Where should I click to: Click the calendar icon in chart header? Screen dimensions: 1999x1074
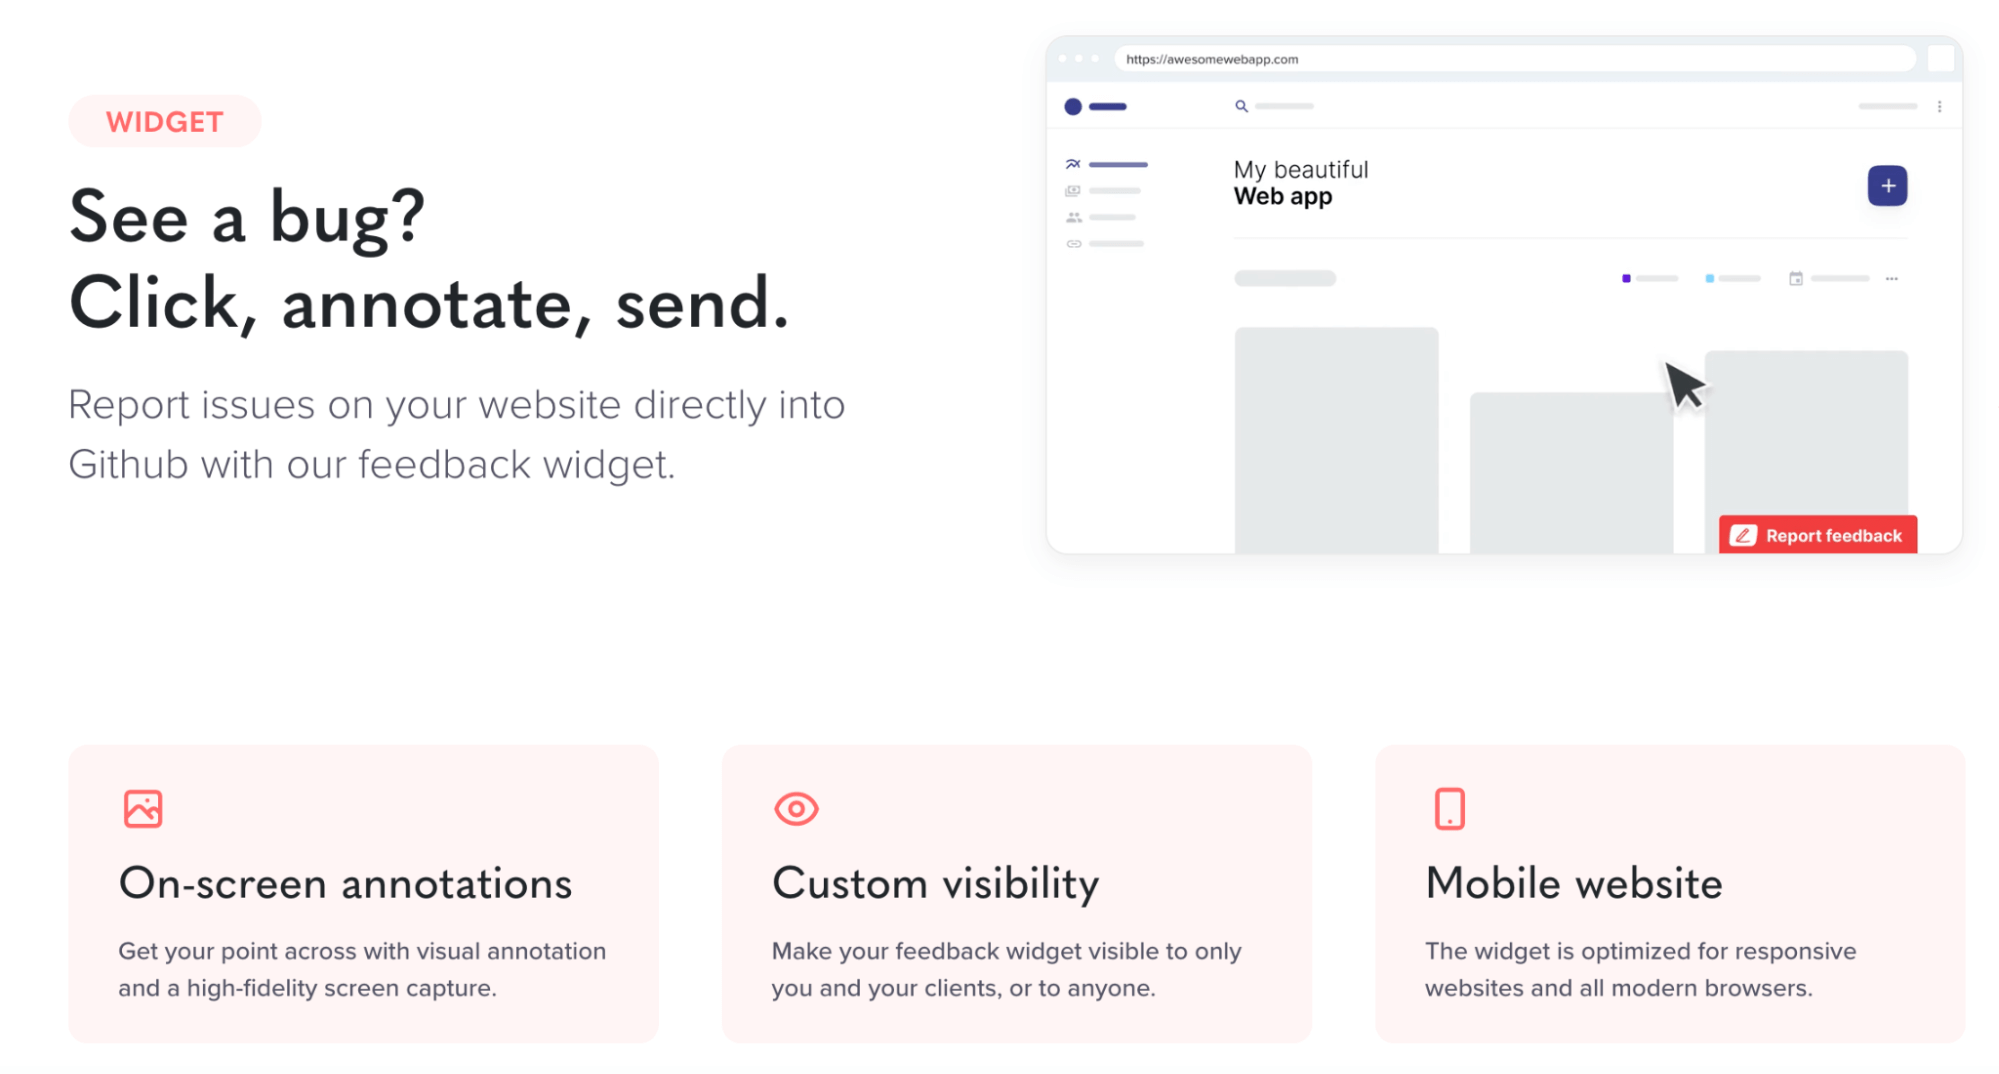point(1795,278)
